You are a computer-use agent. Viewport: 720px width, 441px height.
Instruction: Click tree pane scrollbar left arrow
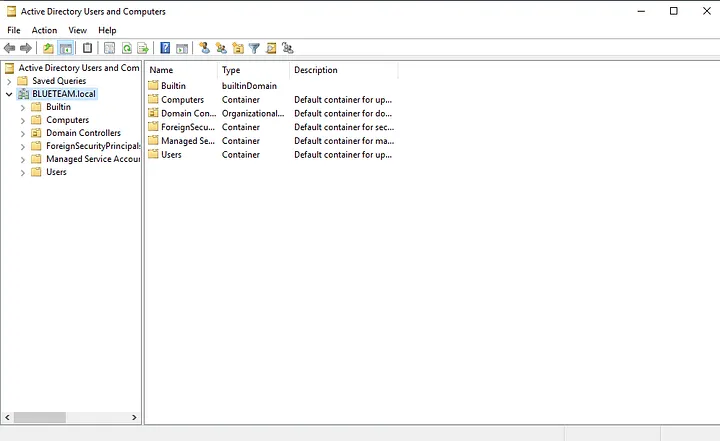coord(7,417)
